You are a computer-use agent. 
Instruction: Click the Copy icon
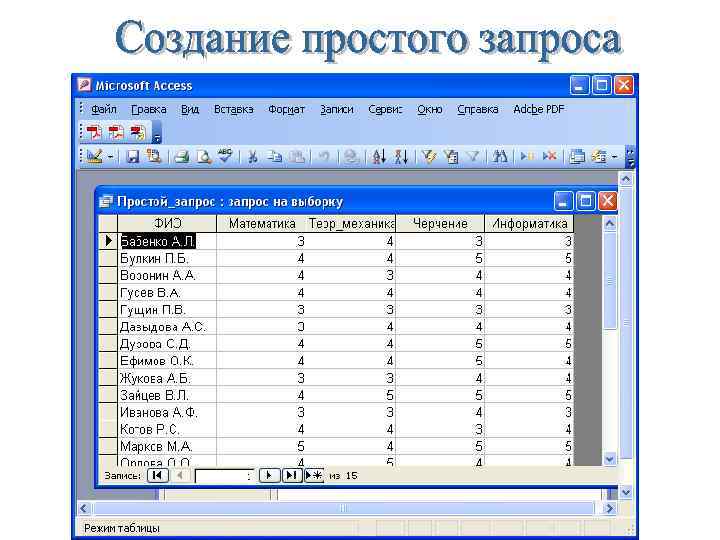click(x=275, y=157)
